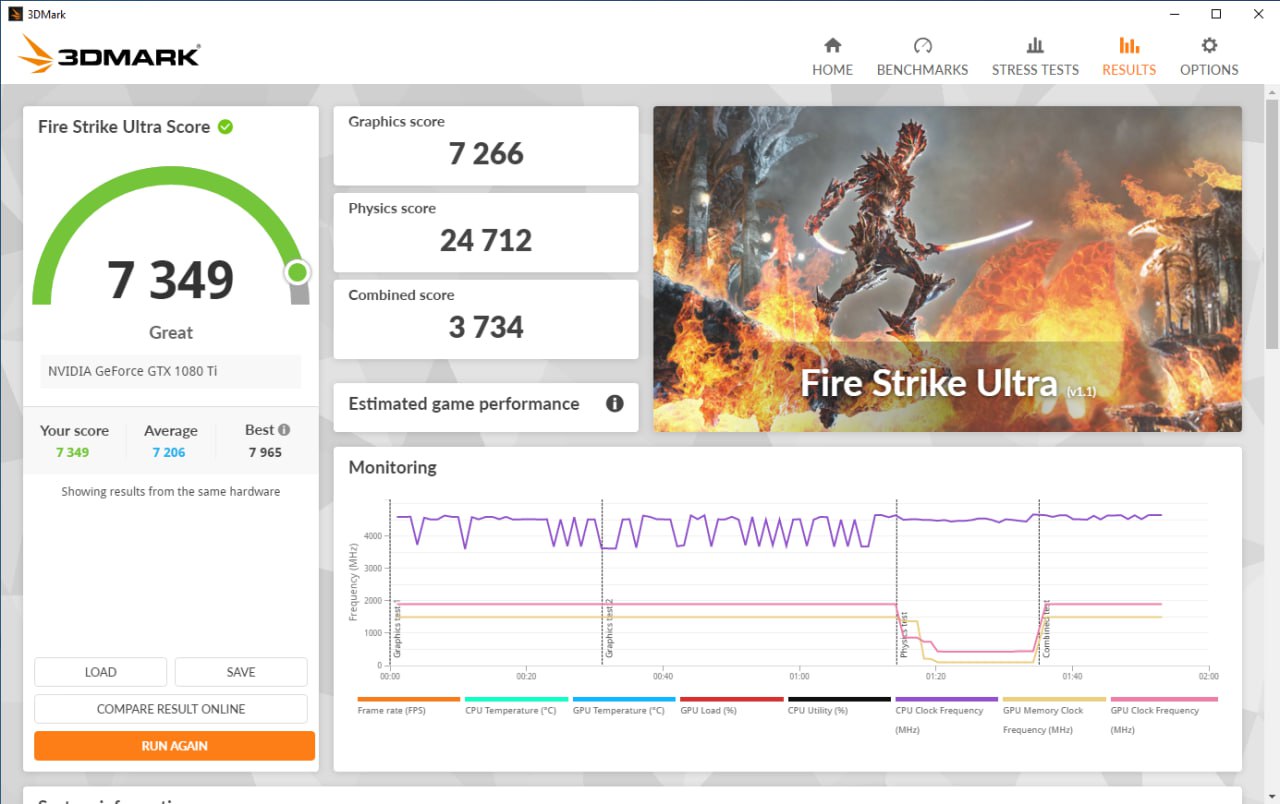Click Your score value 7 349
This screenshot has width=1280, height=804.
tap(72, 452)
